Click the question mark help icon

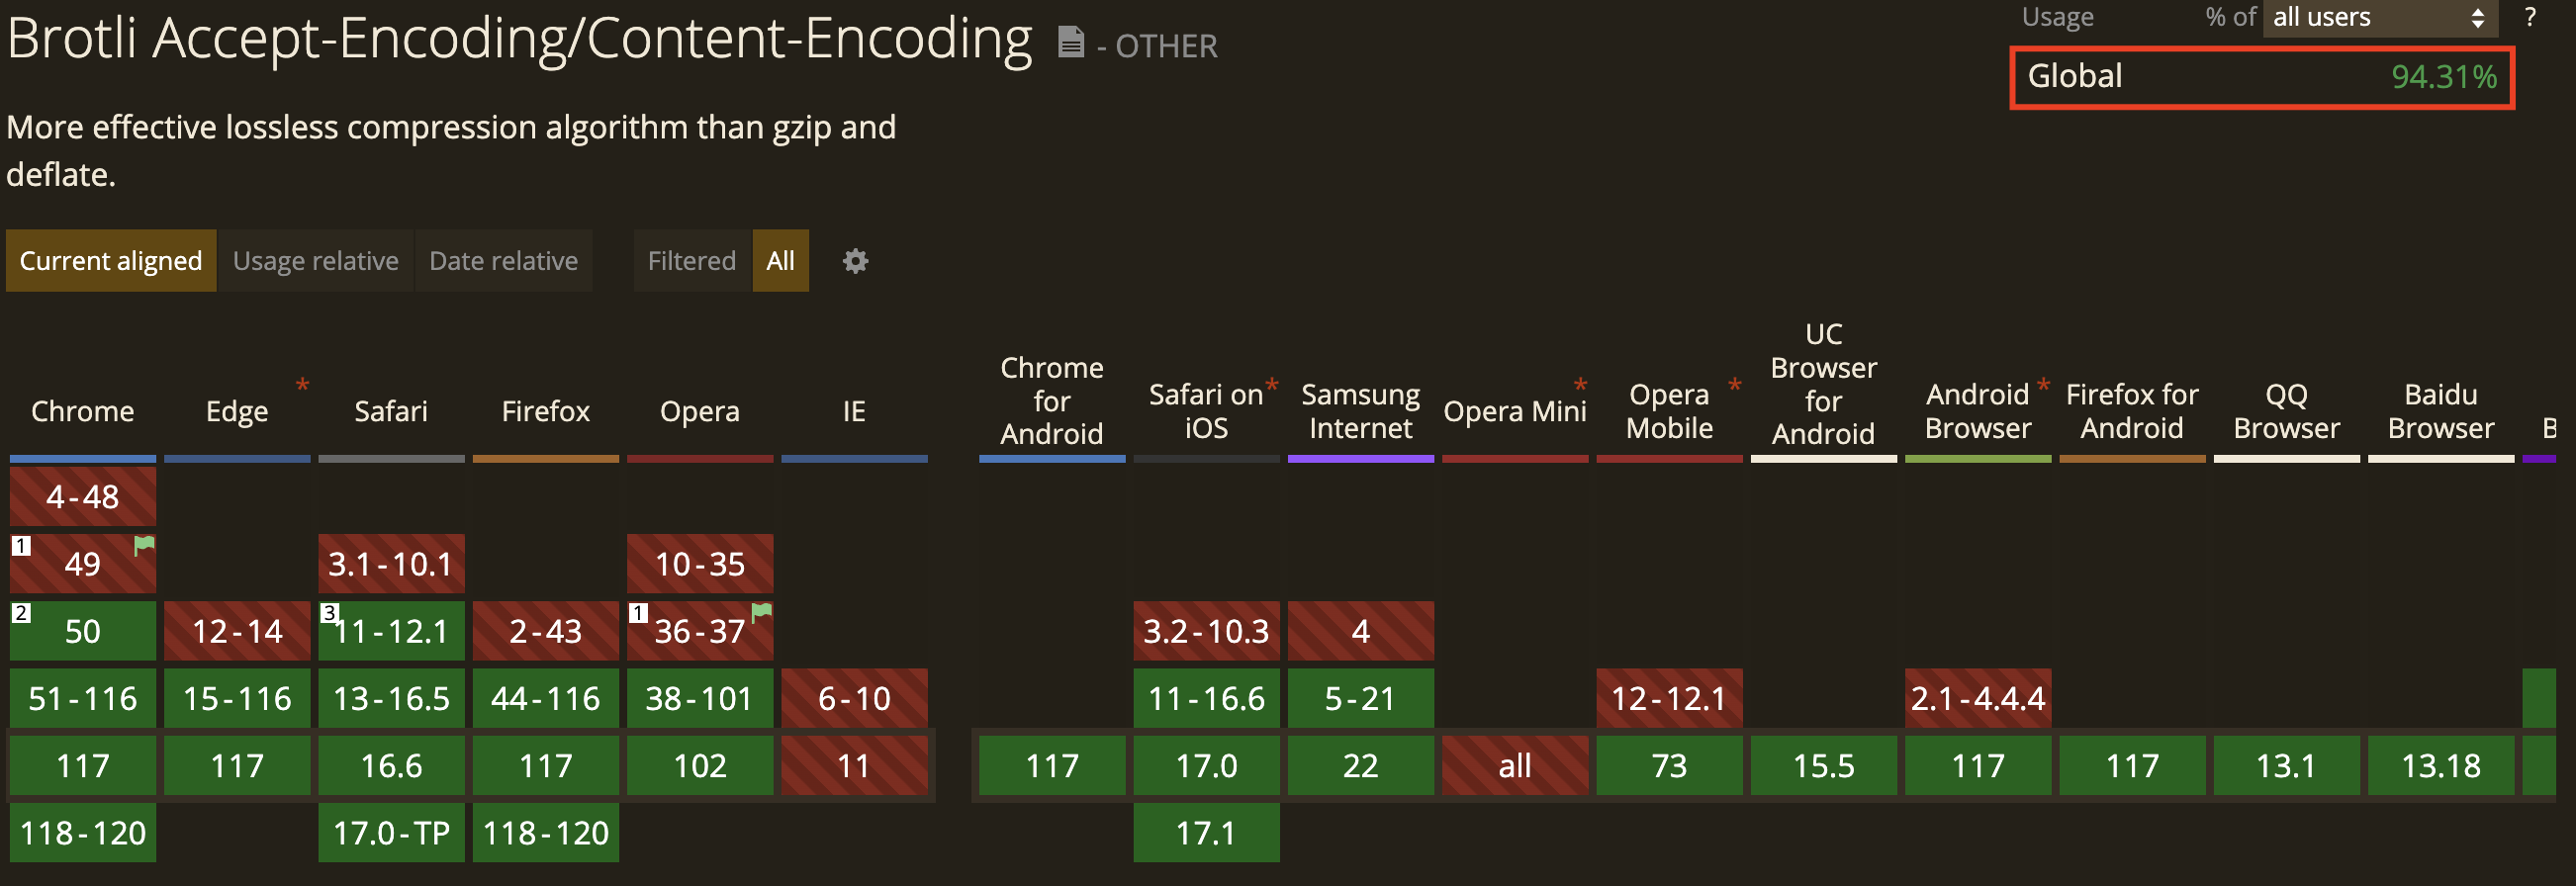2529,17
